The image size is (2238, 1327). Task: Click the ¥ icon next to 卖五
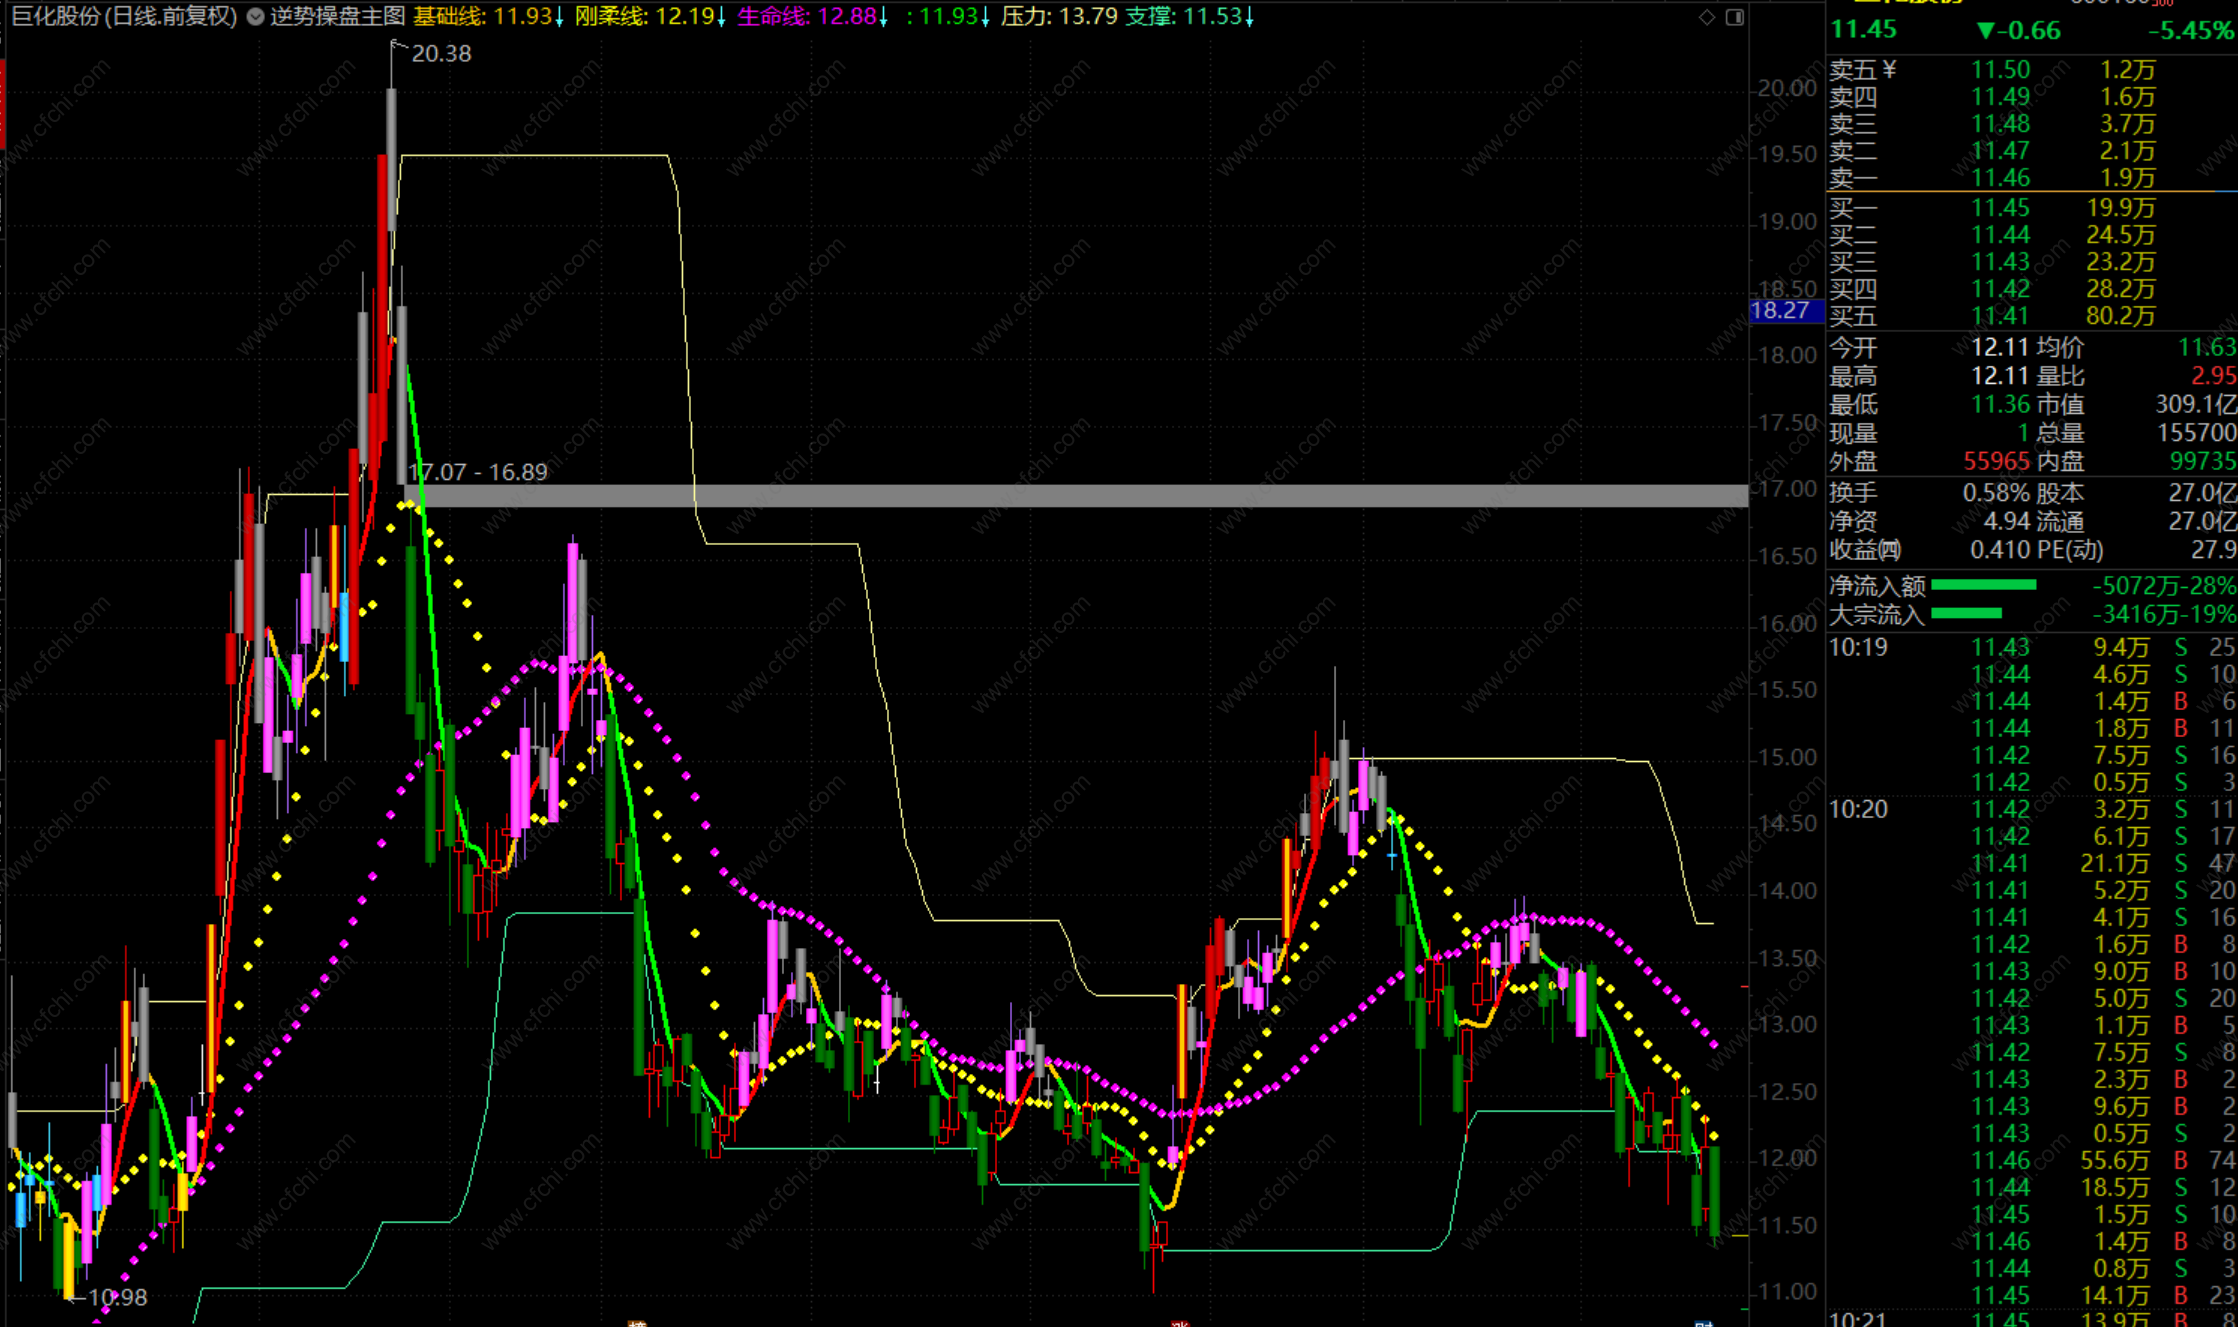1889,70
